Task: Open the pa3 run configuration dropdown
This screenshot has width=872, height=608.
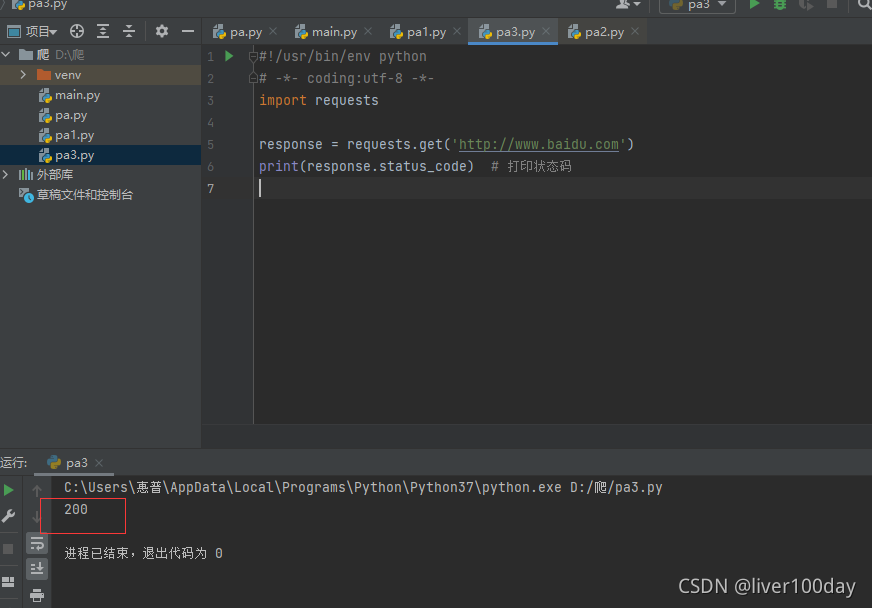Action: 697,5
